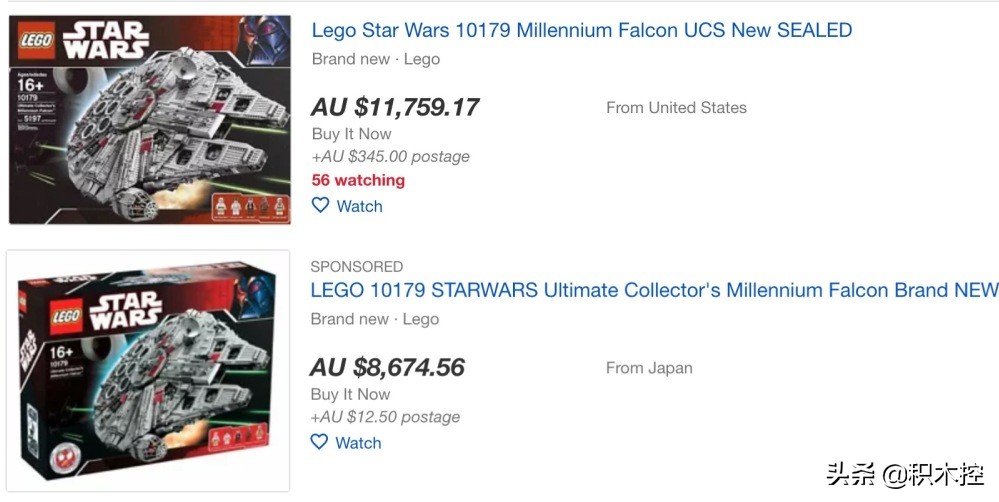Click the SPONSORED label above the second listing
This screenshot has width=999, height=502.
357,267
